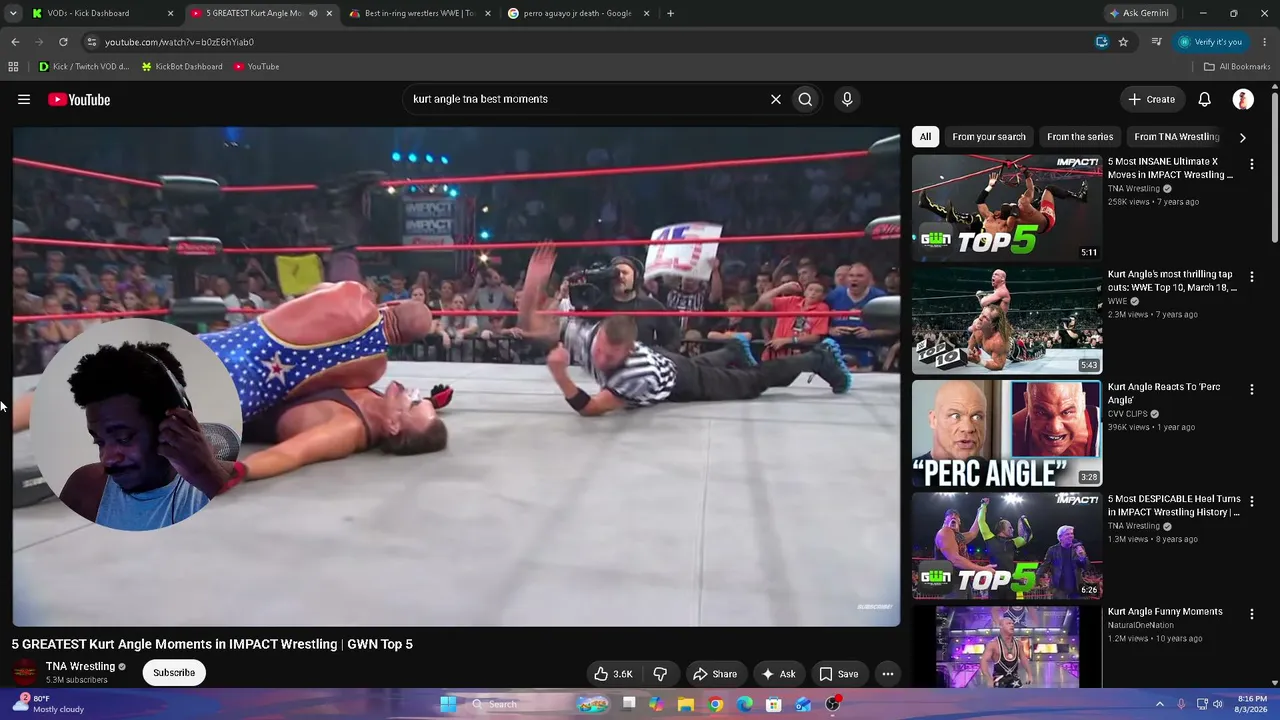Select the From your search chip
Viewport: 1280px width, 720px height.
point(989,137)
